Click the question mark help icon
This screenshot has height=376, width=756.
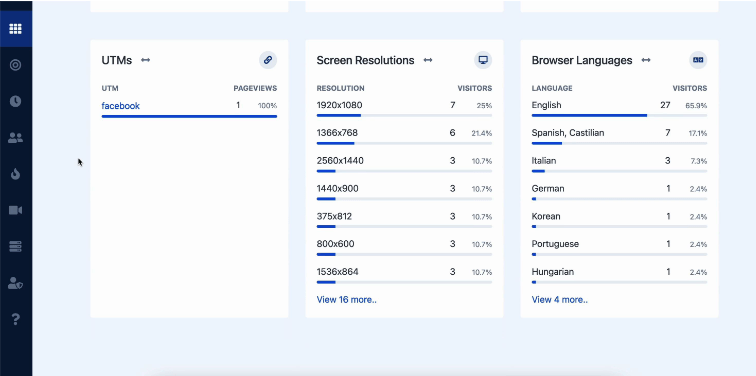[15, 319]
